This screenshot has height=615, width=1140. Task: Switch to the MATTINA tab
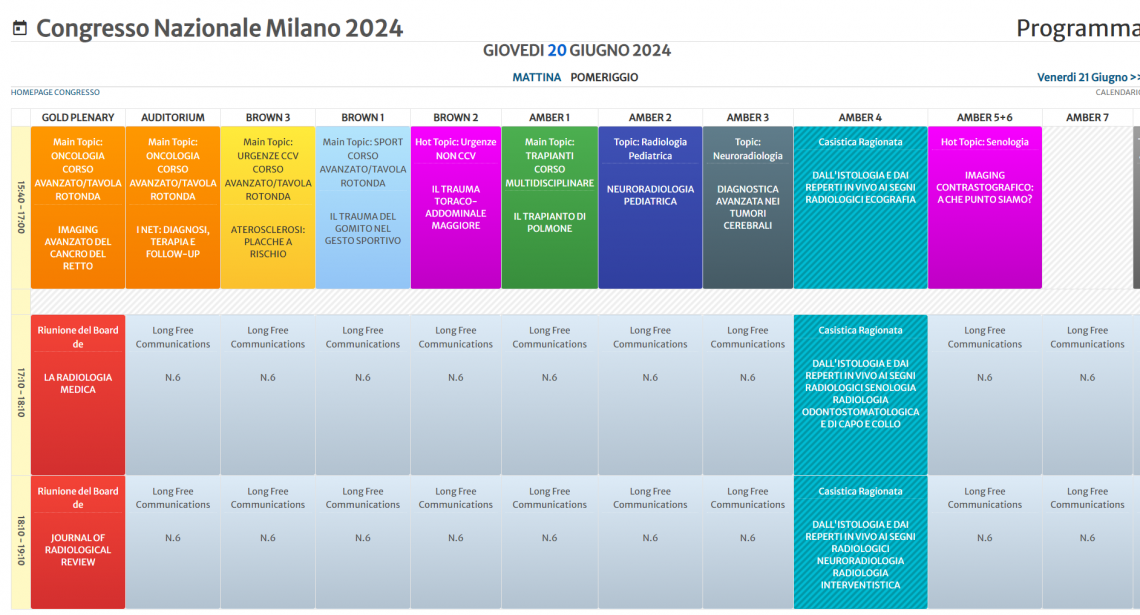click(x=536, y=77)
